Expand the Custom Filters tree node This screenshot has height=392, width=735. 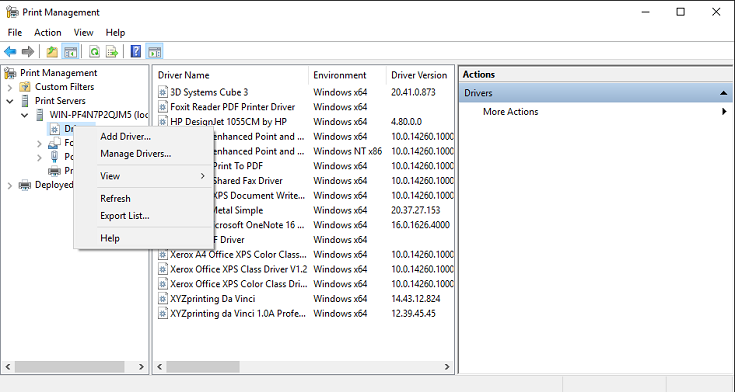click(10, 87)
